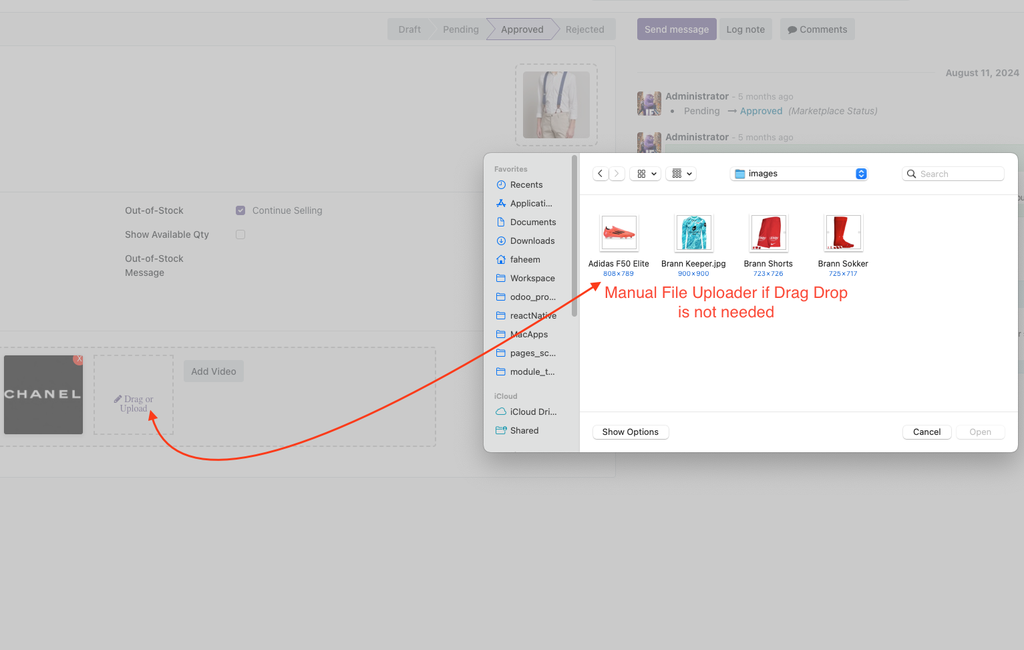Click the Show Options button

[x=630, y=431]
